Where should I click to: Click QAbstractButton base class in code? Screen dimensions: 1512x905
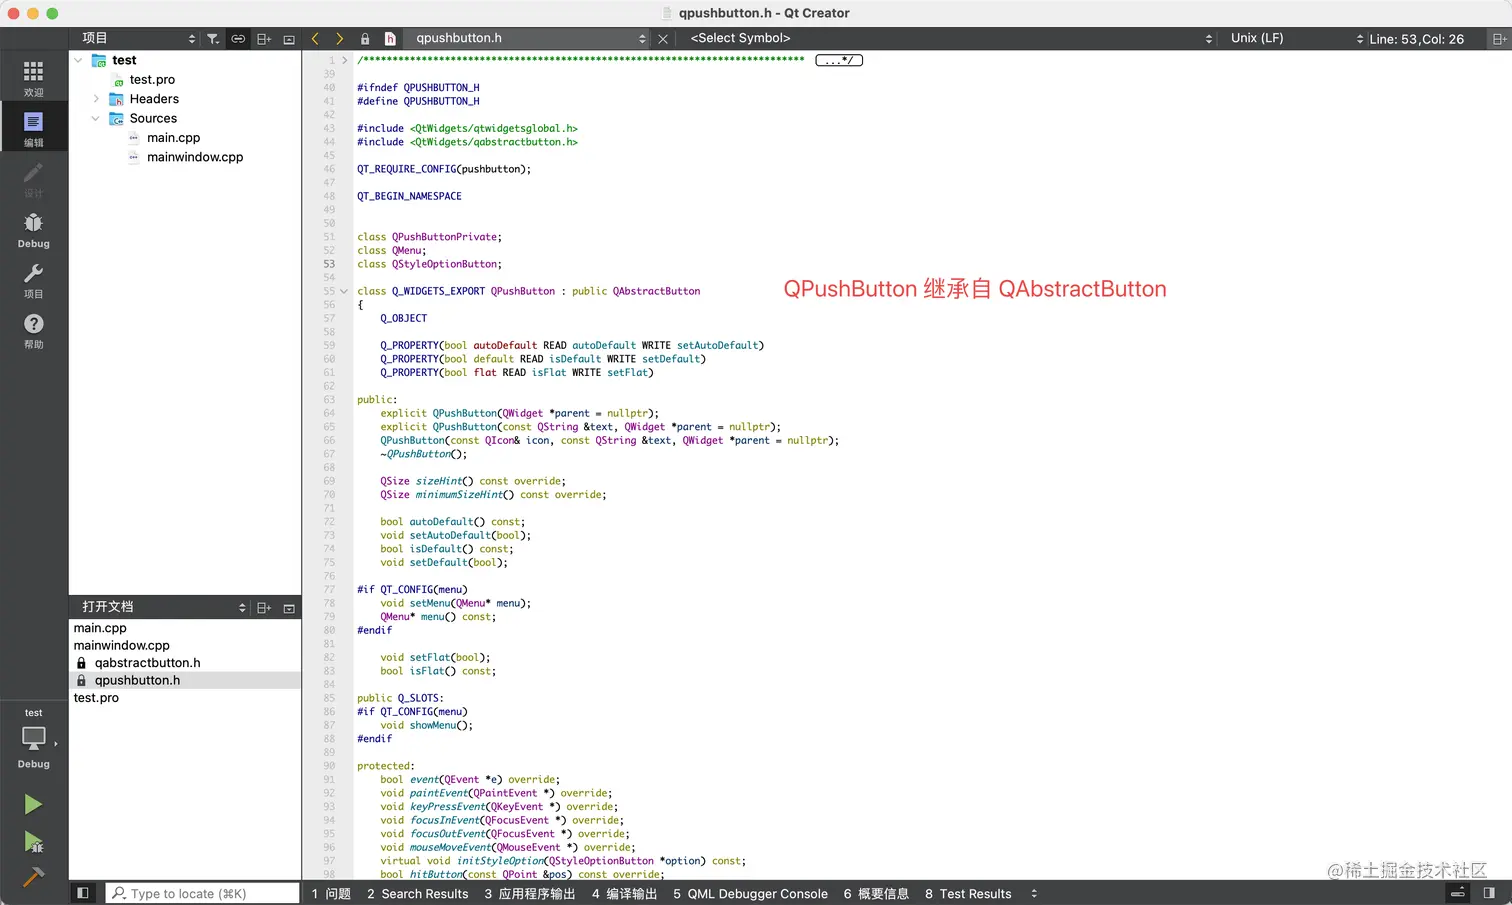pos(656,291)
